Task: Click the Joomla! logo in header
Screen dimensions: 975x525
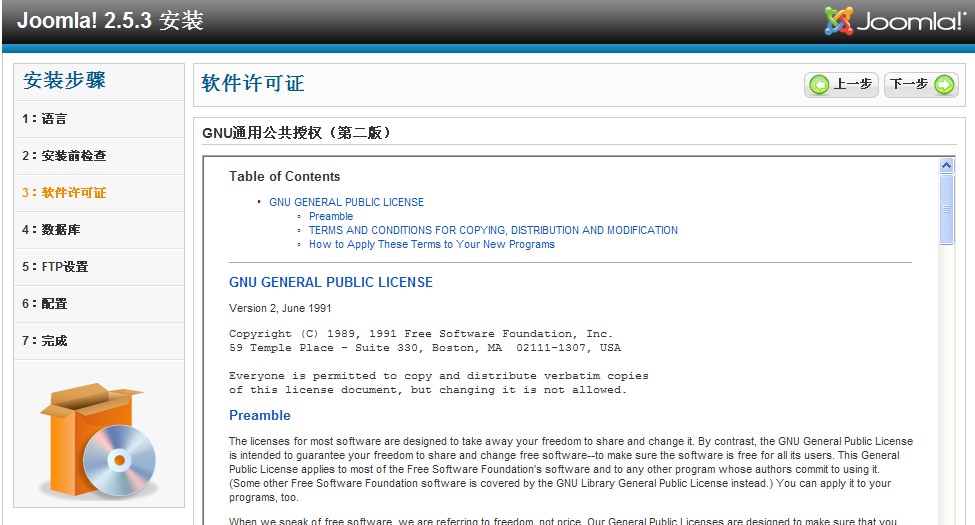Action: point(895,21)
